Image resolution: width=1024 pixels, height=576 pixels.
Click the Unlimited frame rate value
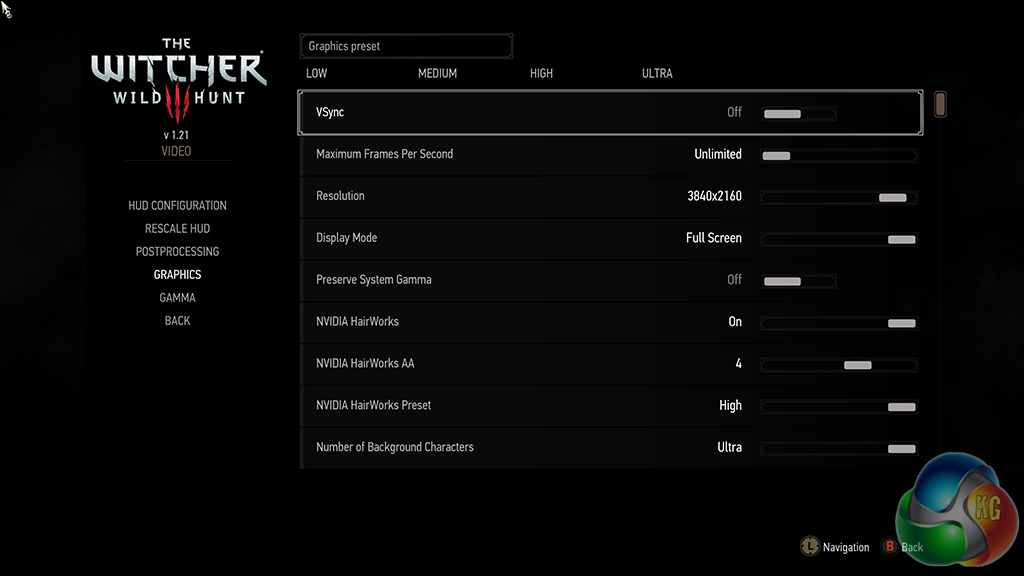718,154
